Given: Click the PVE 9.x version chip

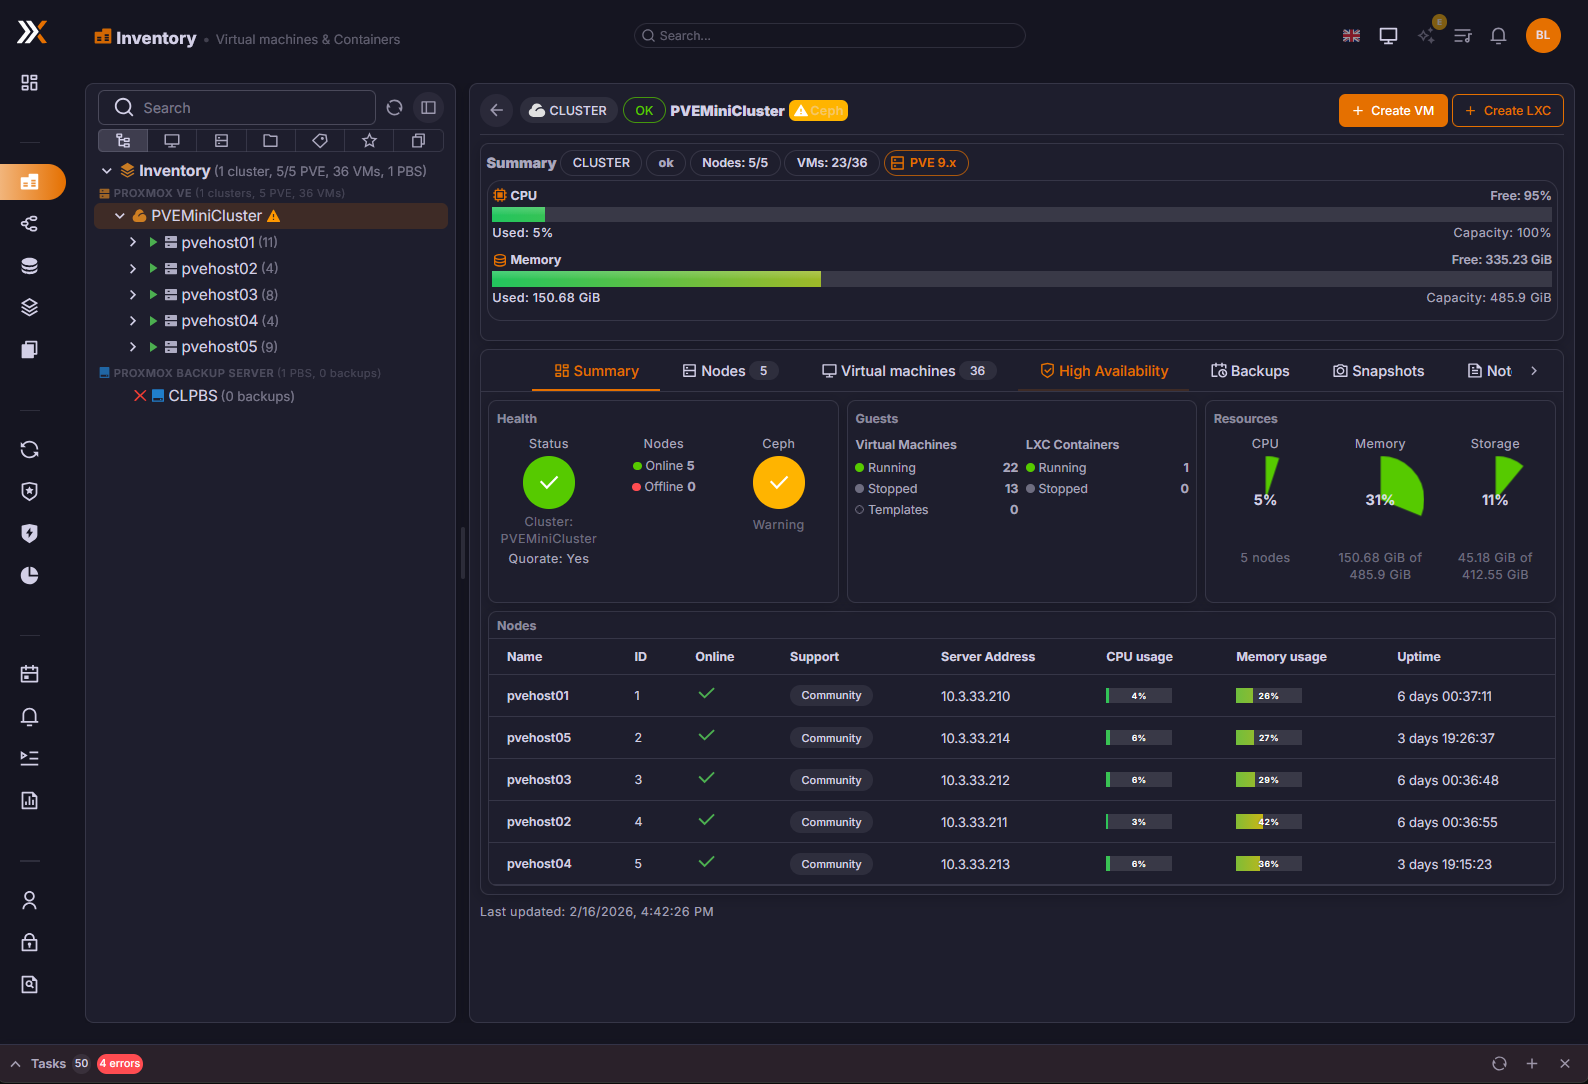Looking at the screenshot, I should (926, 163).
